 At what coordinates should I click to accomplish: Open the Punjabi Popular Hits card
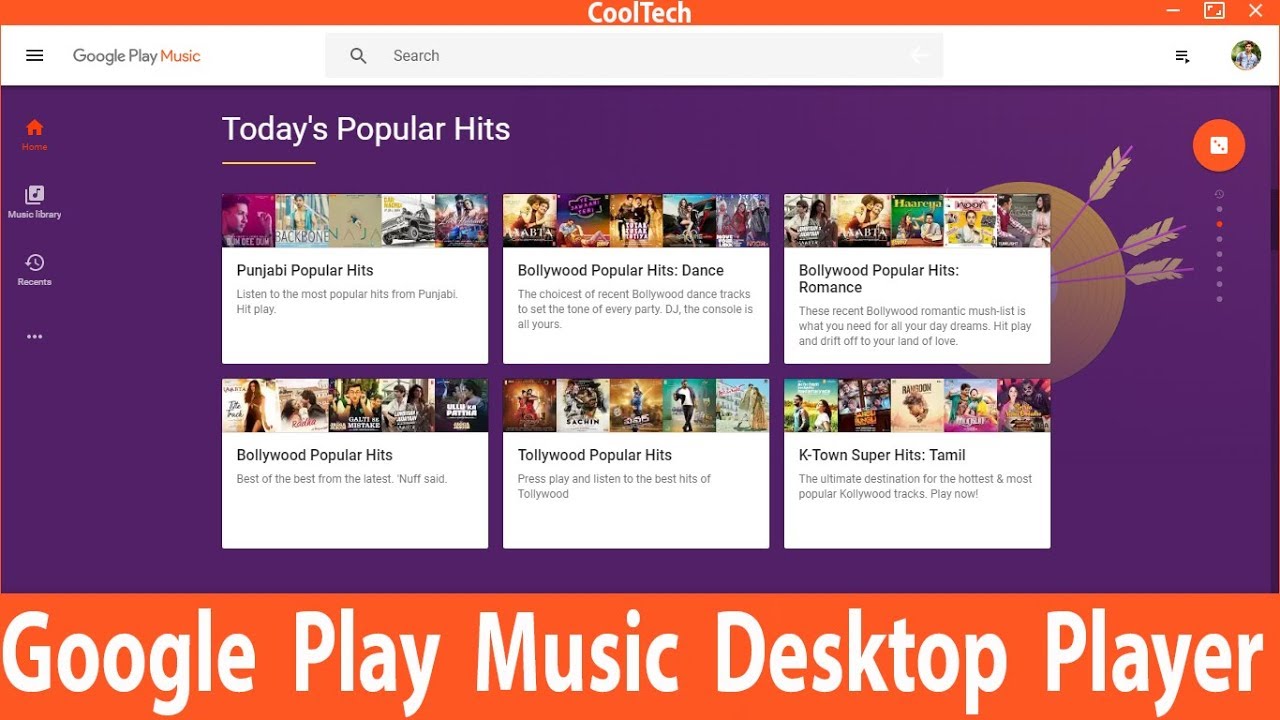(x=355, y=279)
